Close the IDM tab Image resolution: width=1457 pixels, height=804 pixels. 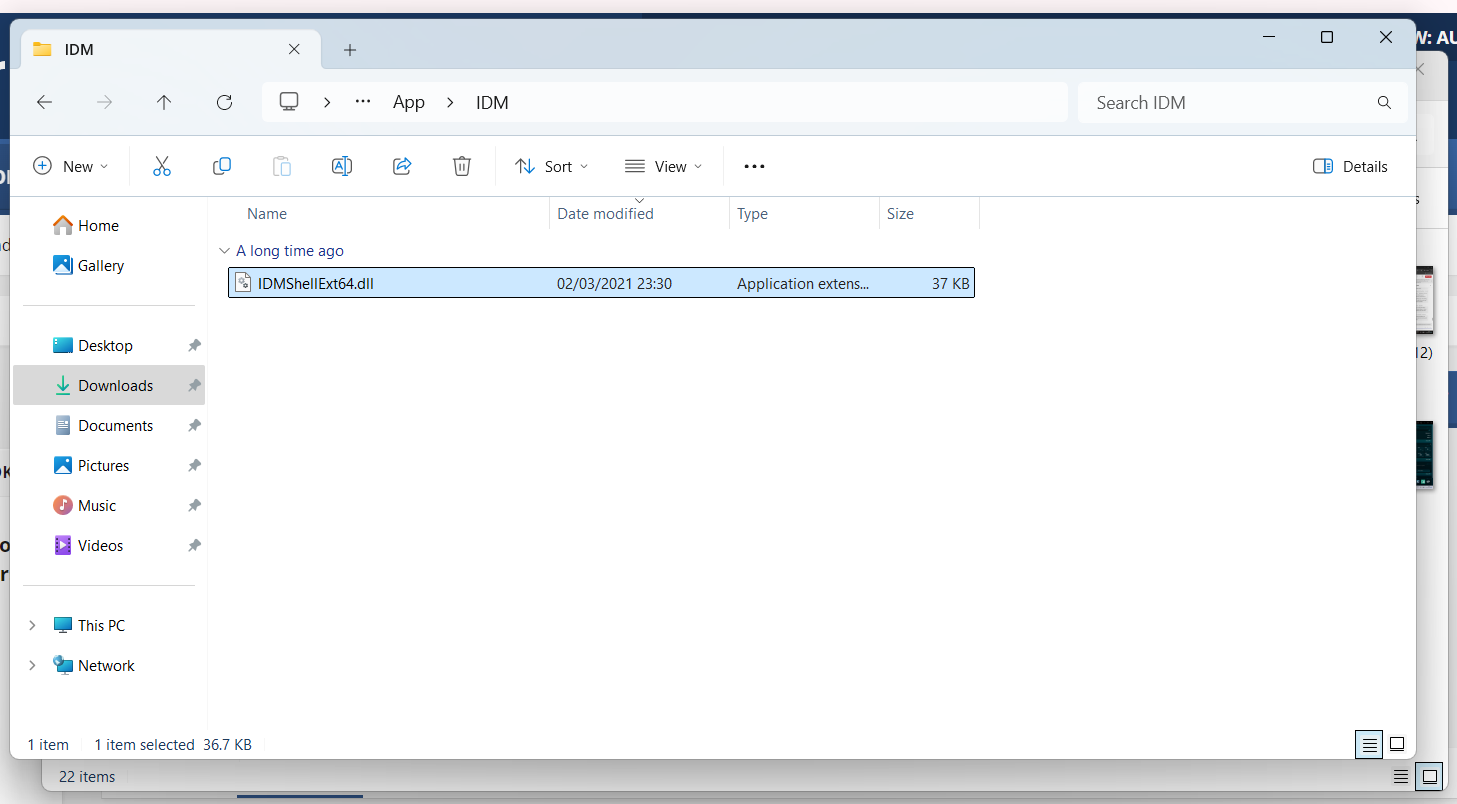294,49
